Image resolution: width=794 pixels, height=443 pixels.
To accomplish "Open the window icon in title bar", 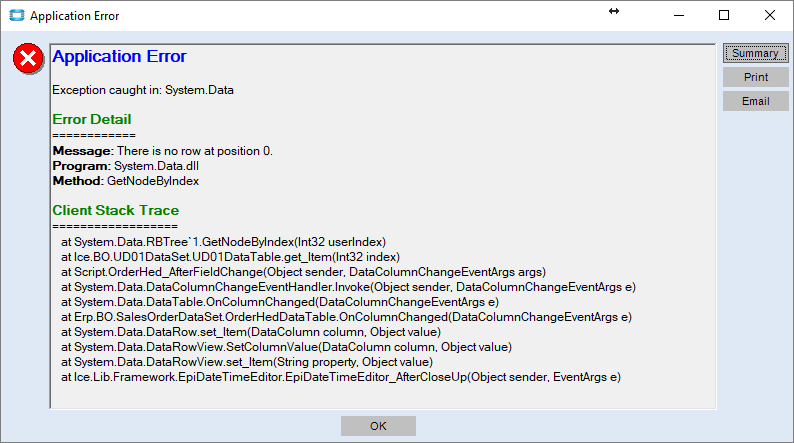I will [17, 16].
